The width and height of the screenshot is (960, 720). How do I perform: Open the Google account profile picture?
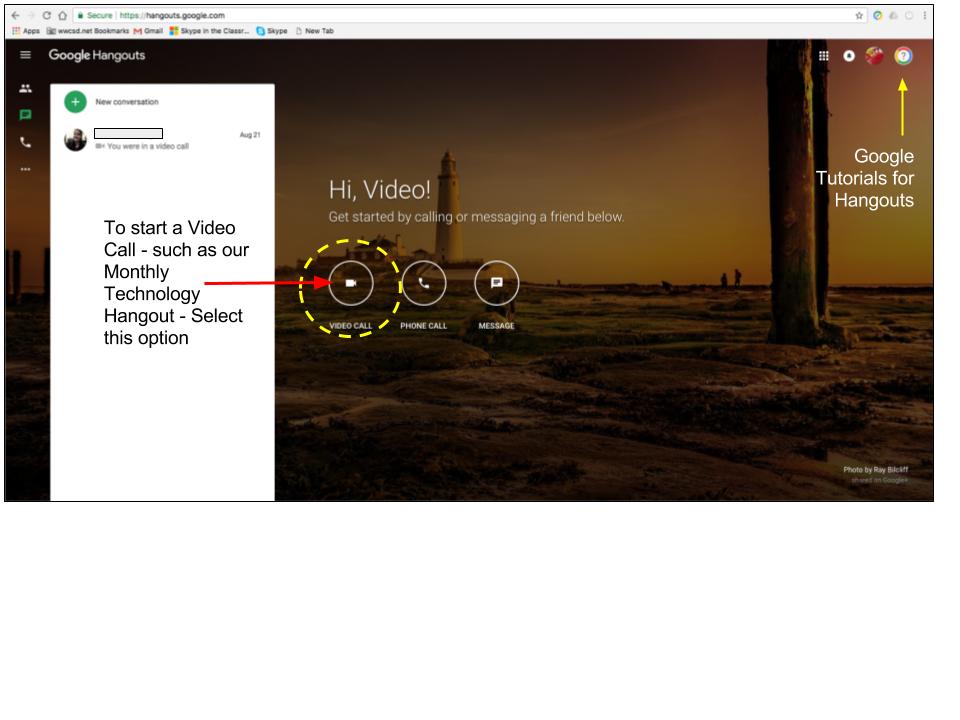pos(875,56)
